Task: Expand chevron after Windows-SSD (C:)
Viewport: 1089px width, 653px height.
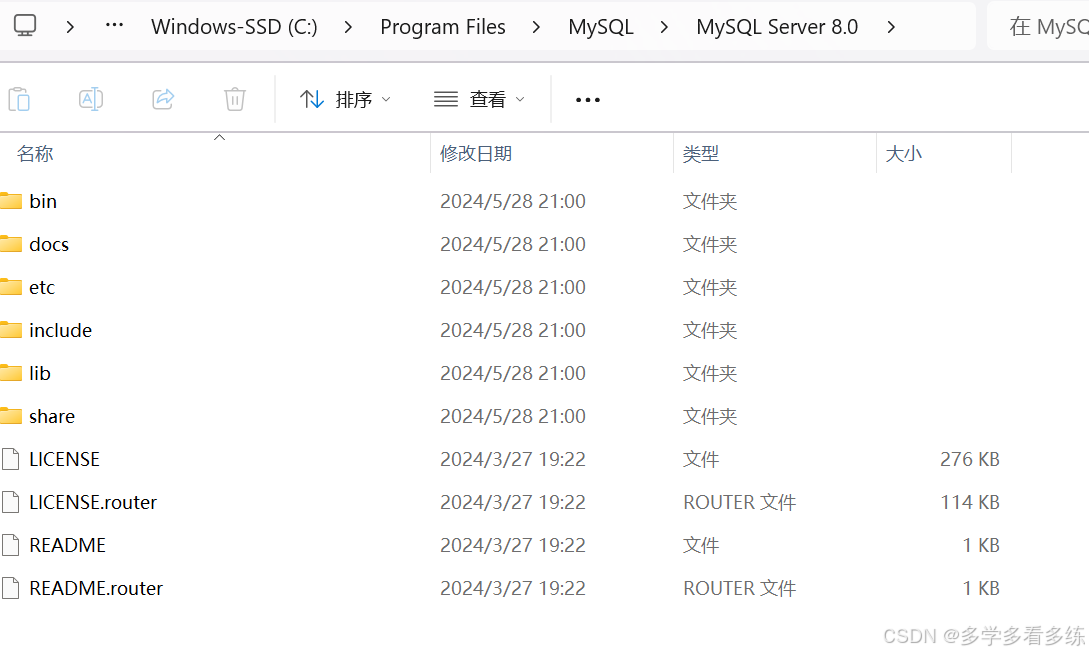Action: coord(348,27)
